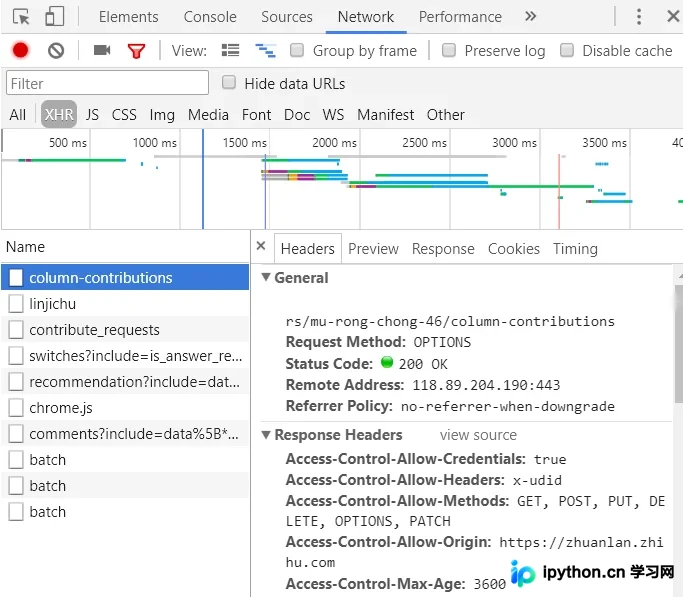The image size is (683, 597).
Task: Open the more tabs double-chevron
Action: coord(530,17)
